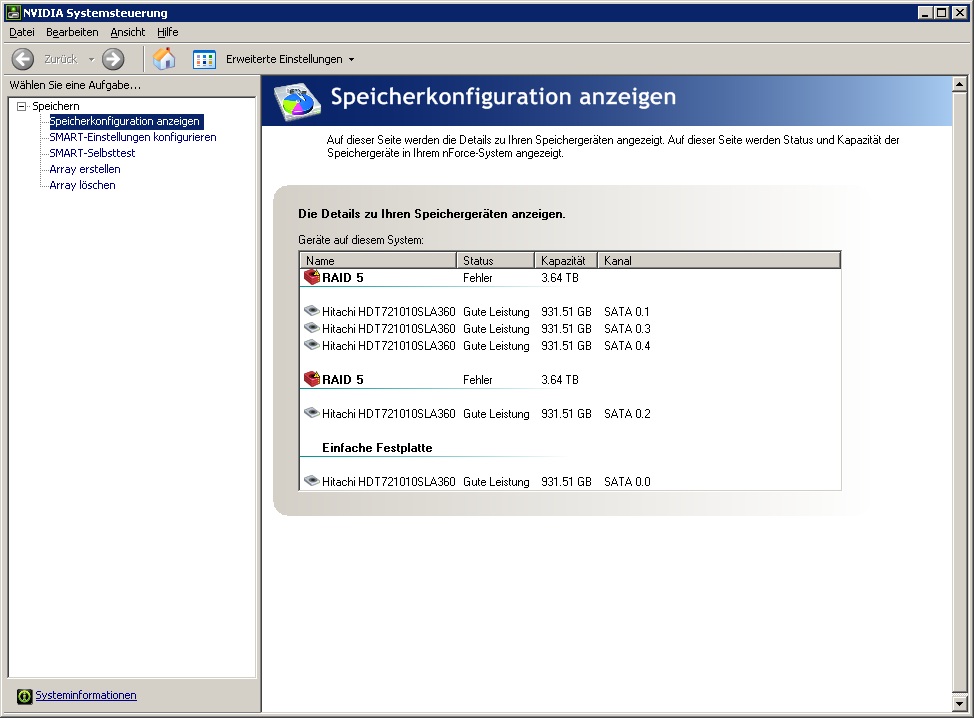Open the Array löschen task
The height and width of the screenshot is (718, 975).
point(82,185)
